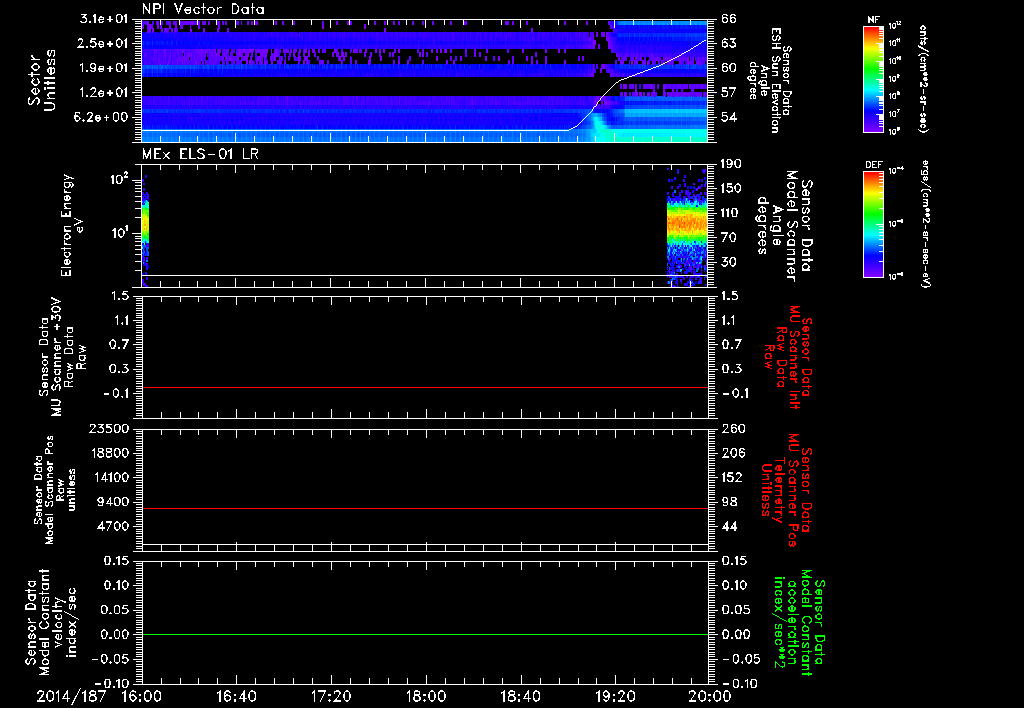Click the green velocity line in bottom plot
Viewport: 1024px width, 708px height.
coord(425,634)
